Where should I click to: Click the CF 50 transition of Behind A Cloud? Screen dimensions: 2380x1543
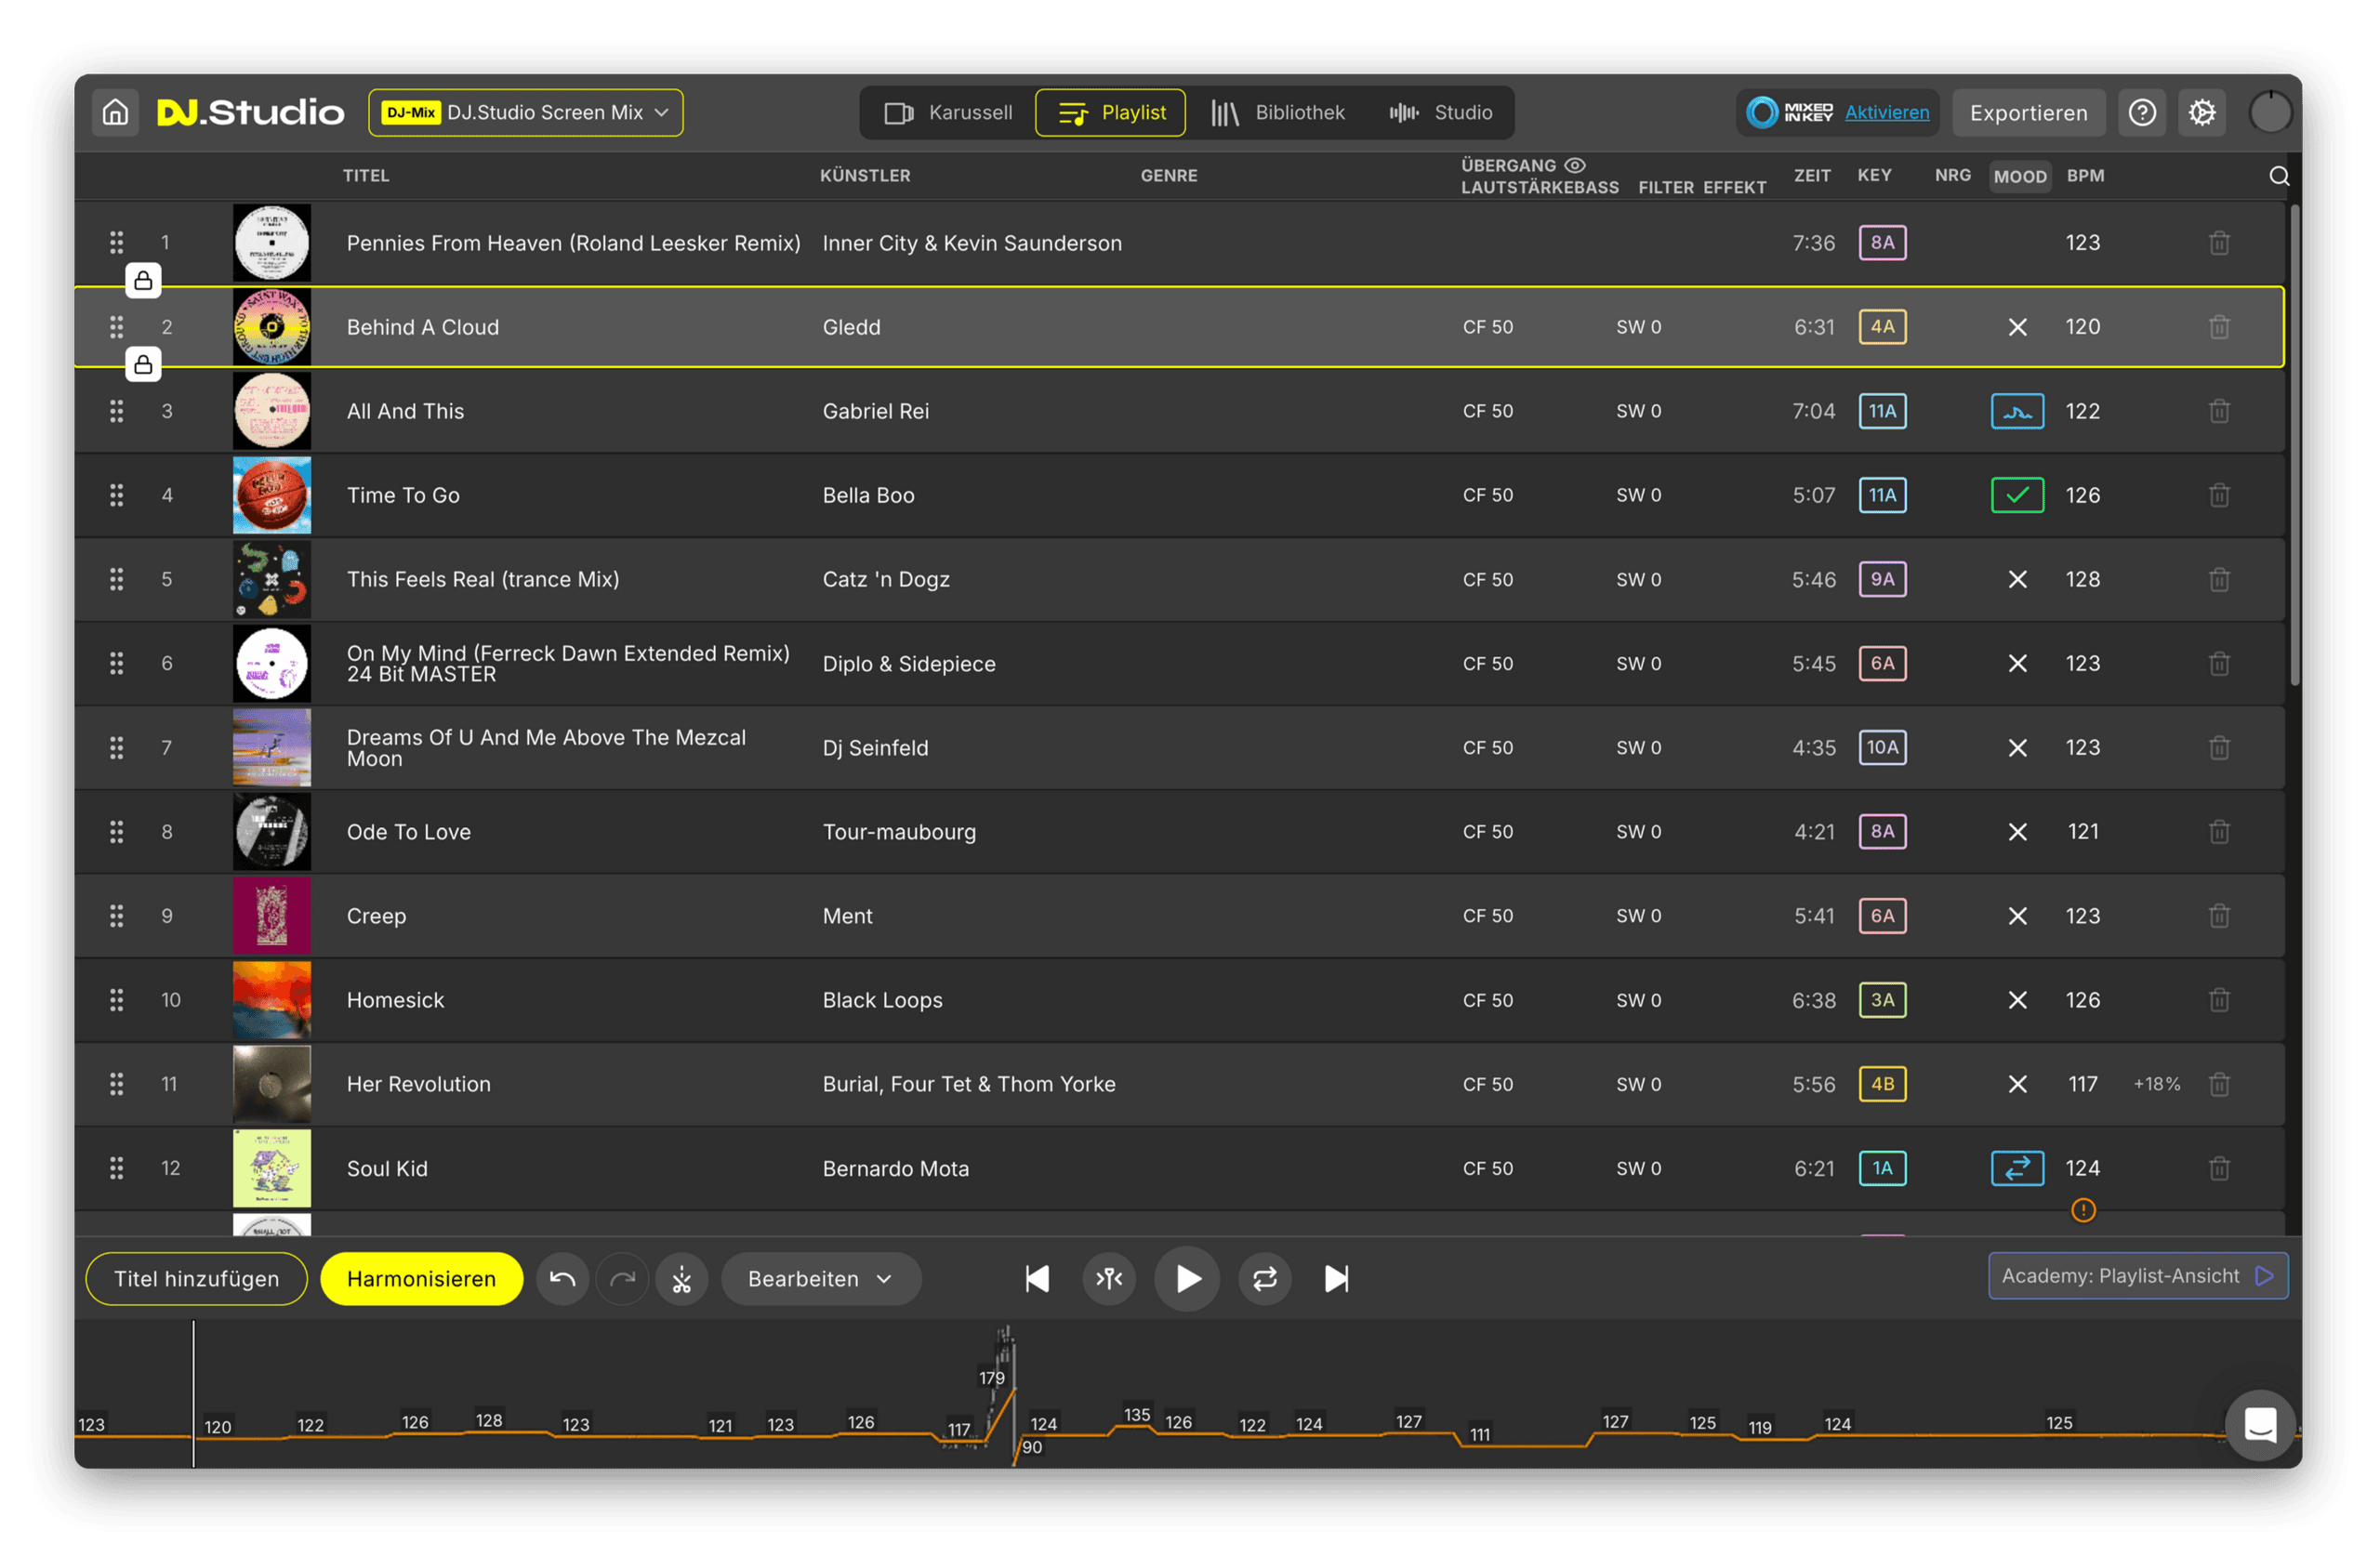(1487, 327)
